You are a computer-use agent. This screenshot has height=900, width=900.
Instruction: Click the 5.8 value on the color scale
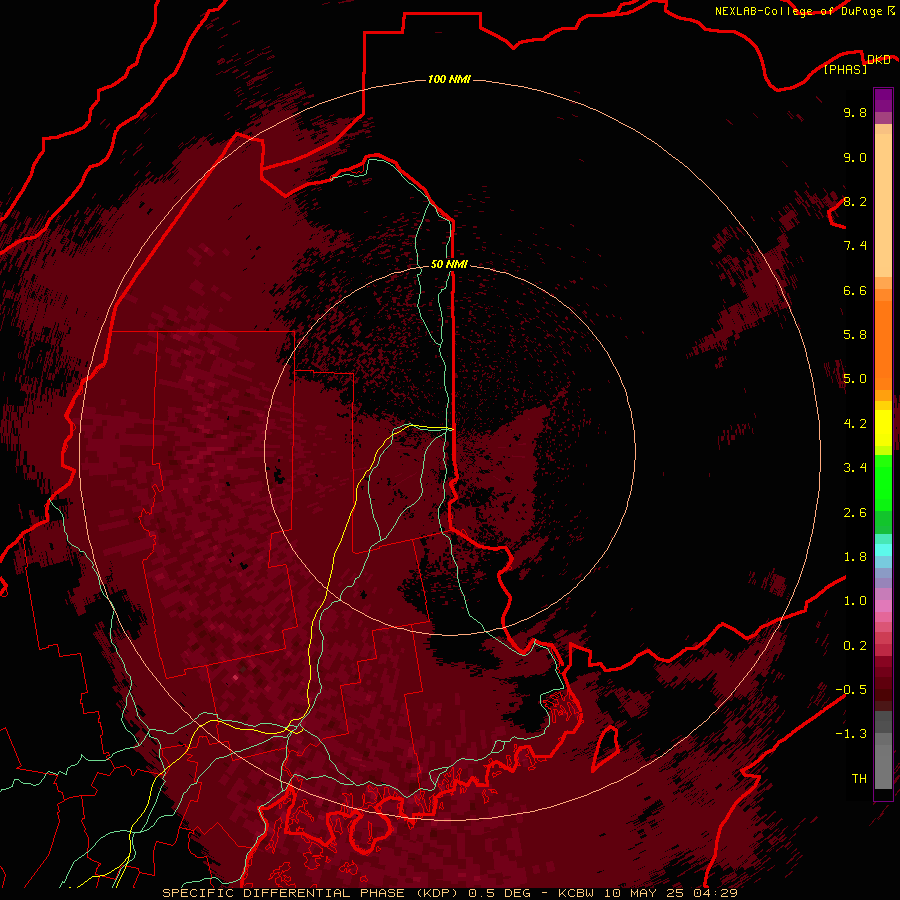tap(855, 335)
